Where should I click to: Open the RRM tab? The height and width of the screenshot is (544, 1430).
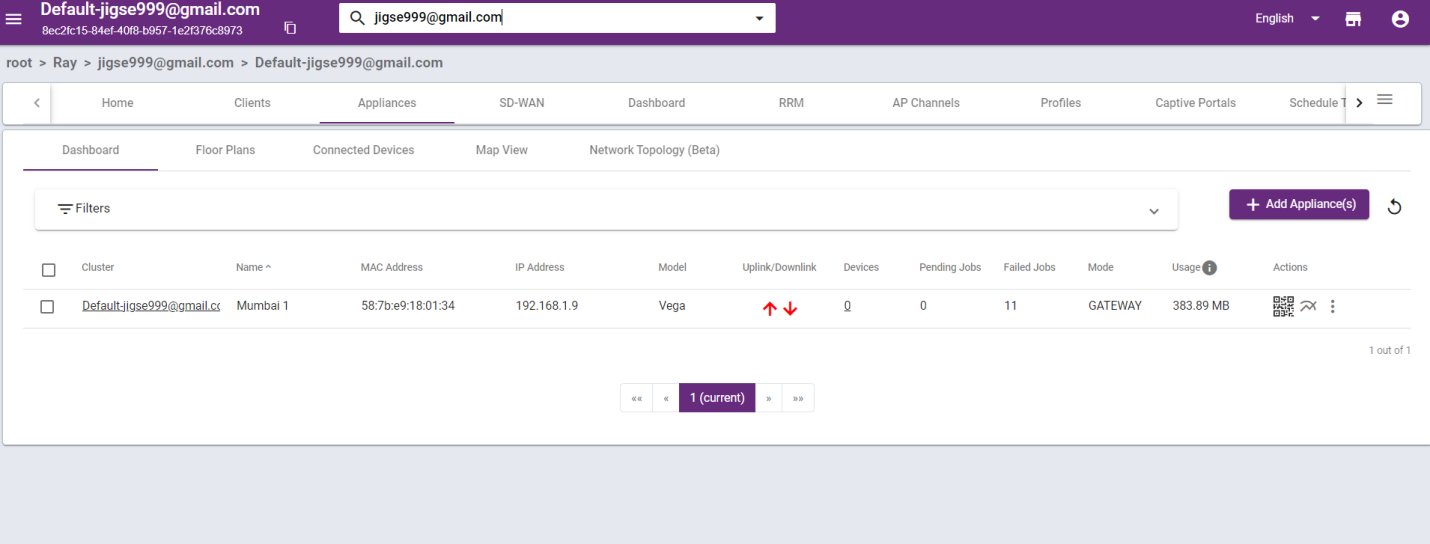click(x=791, y=102)
